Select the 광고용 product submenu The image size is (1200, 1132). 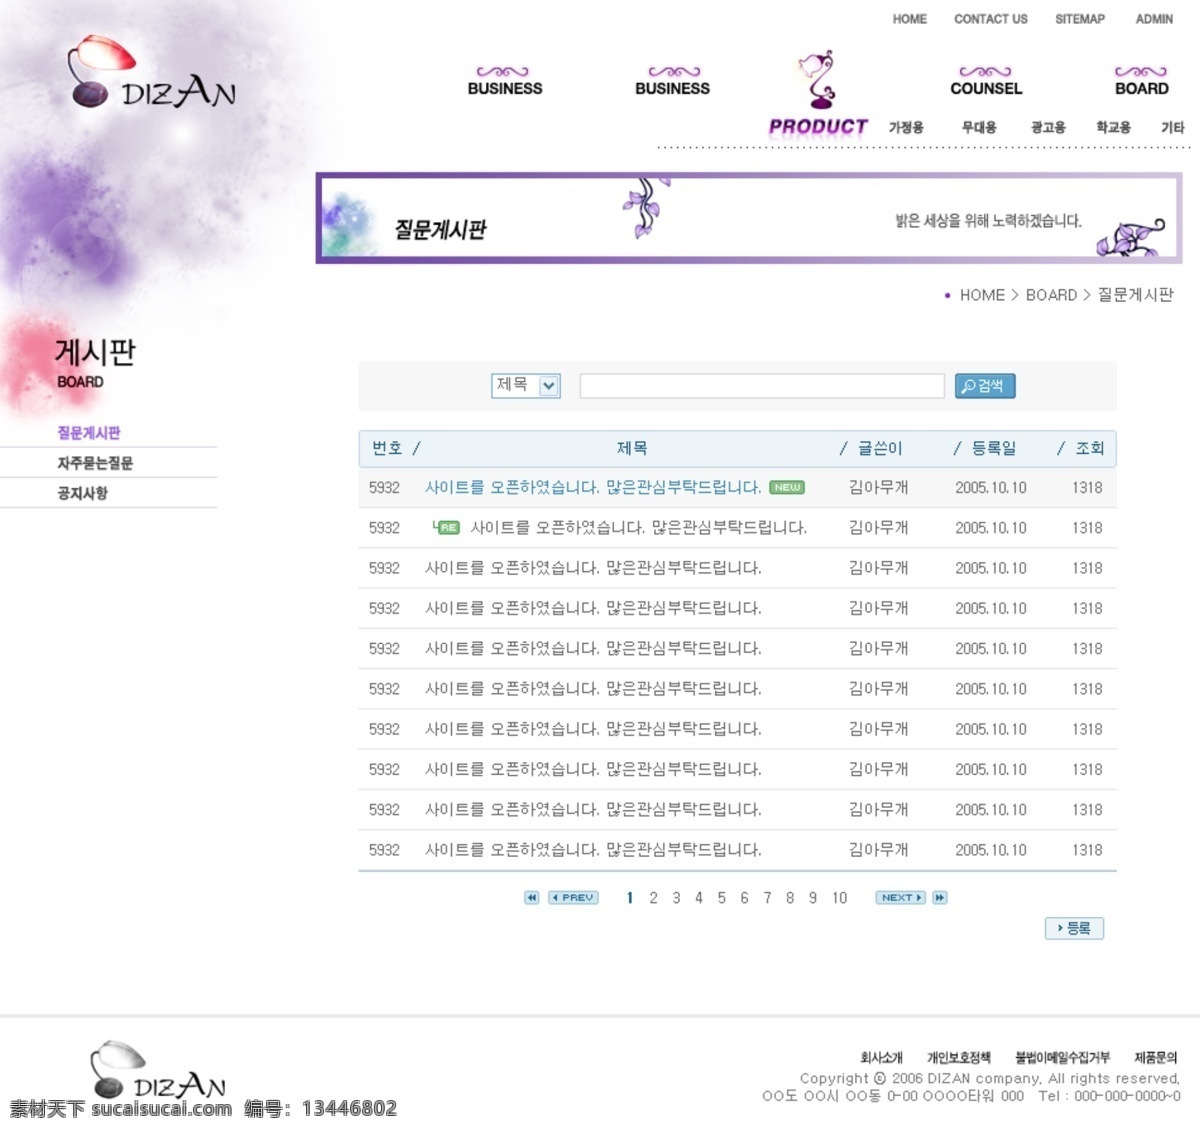(1048, 128)
